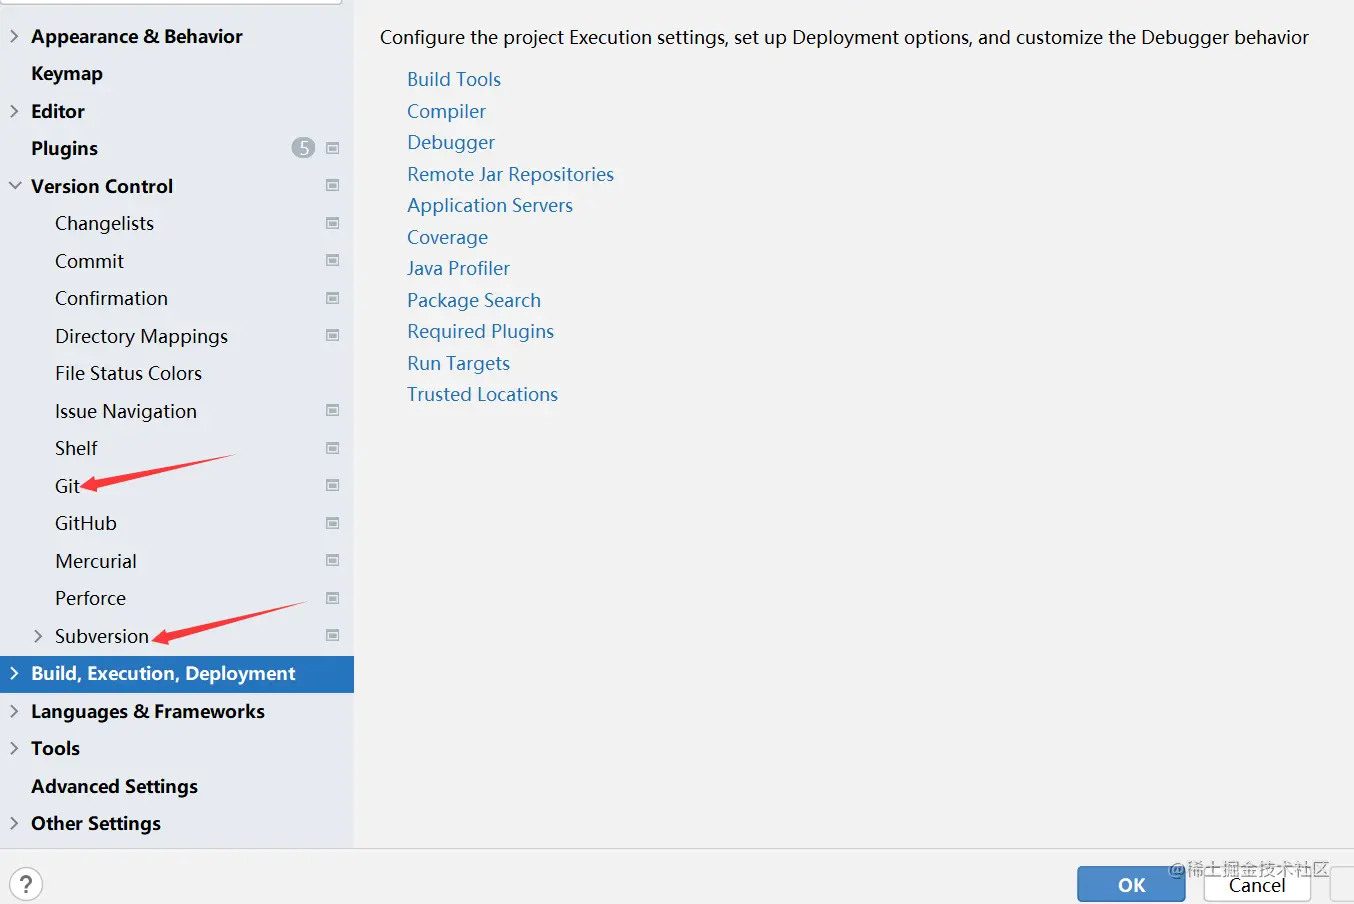Screen dimensions: 1354x904
Task: Expand the Subversion settings node
Action: click(x=38, y=636)
